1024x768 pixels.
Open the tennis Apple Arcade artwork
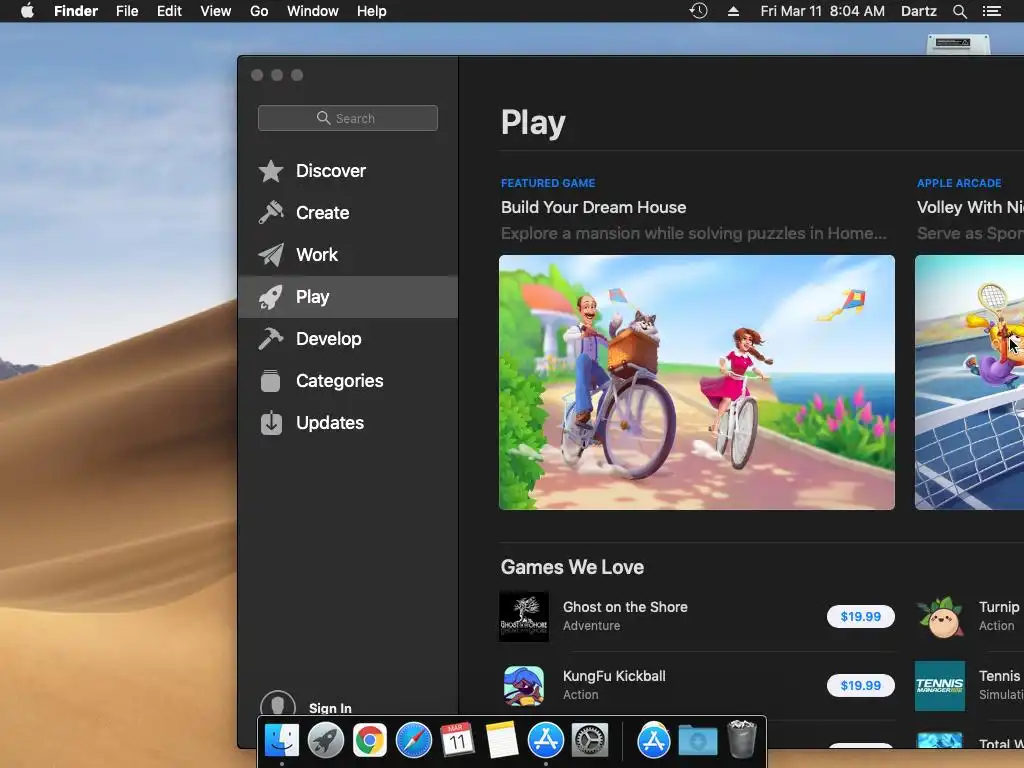[969, 383]
